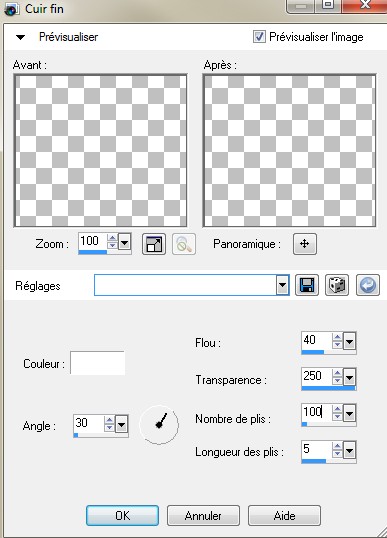Open the Transparence slider dropdown arrow
The height and width of the screenshot is (538, 387).
tap(350, 378)
